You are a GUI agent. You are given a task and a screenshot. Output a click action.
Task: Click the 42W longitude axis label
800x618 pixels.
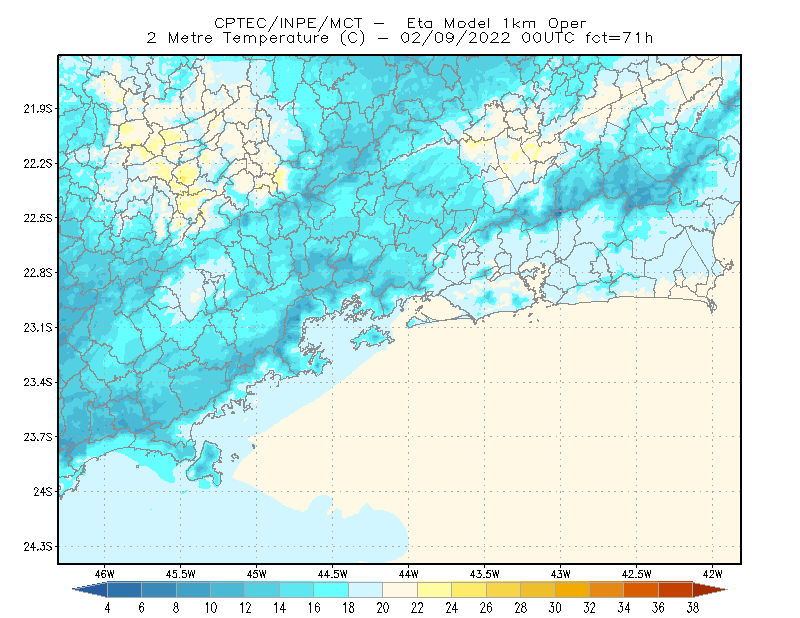coord(713,574)
